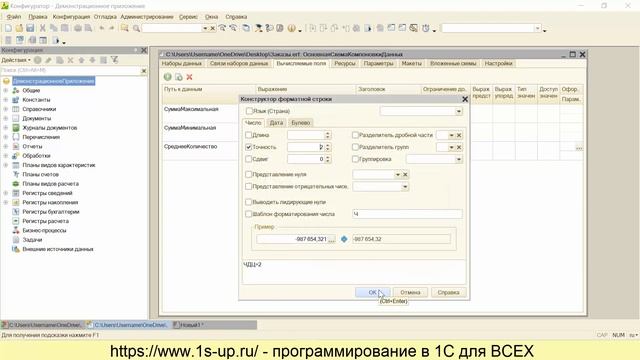Enable the Длина checkbox
Viewport: 640px width, 360px height.
248,135
